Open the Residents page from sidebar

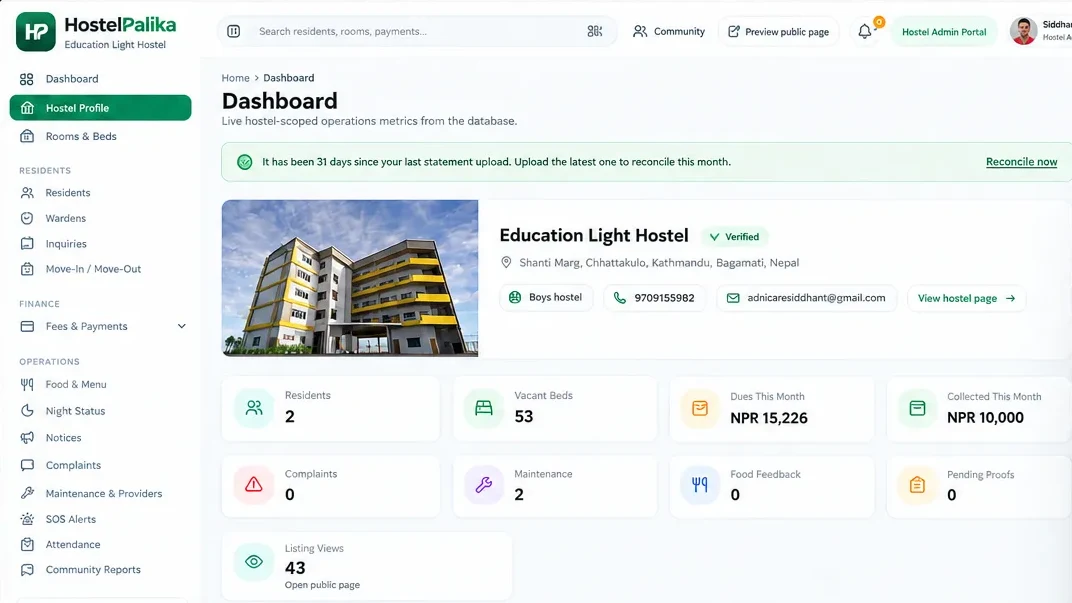[100, 193]
